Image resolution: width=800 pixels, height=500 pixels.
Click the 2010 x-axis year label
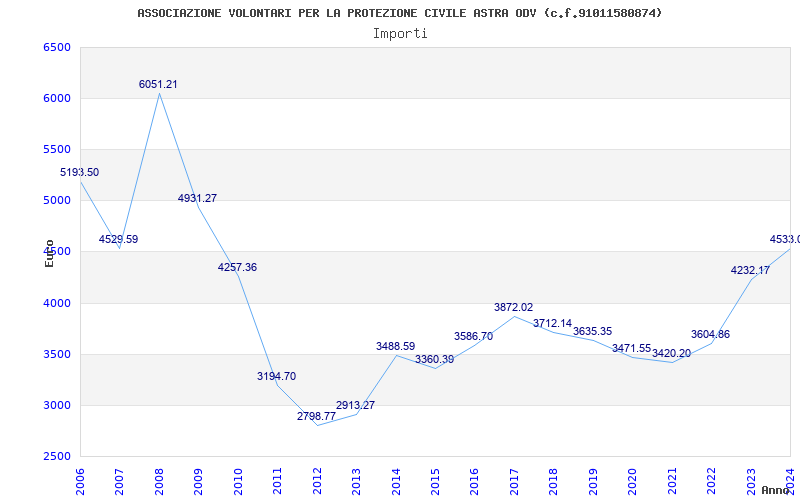tap(238, 481)
